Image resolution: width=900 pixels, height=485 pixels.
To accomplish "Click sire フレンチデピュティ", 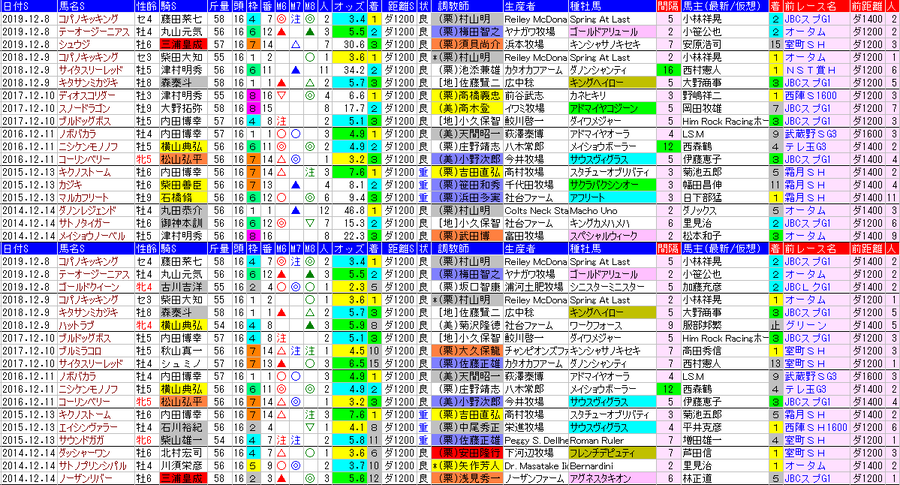I will pyautogui.click(x=604, y=453).
